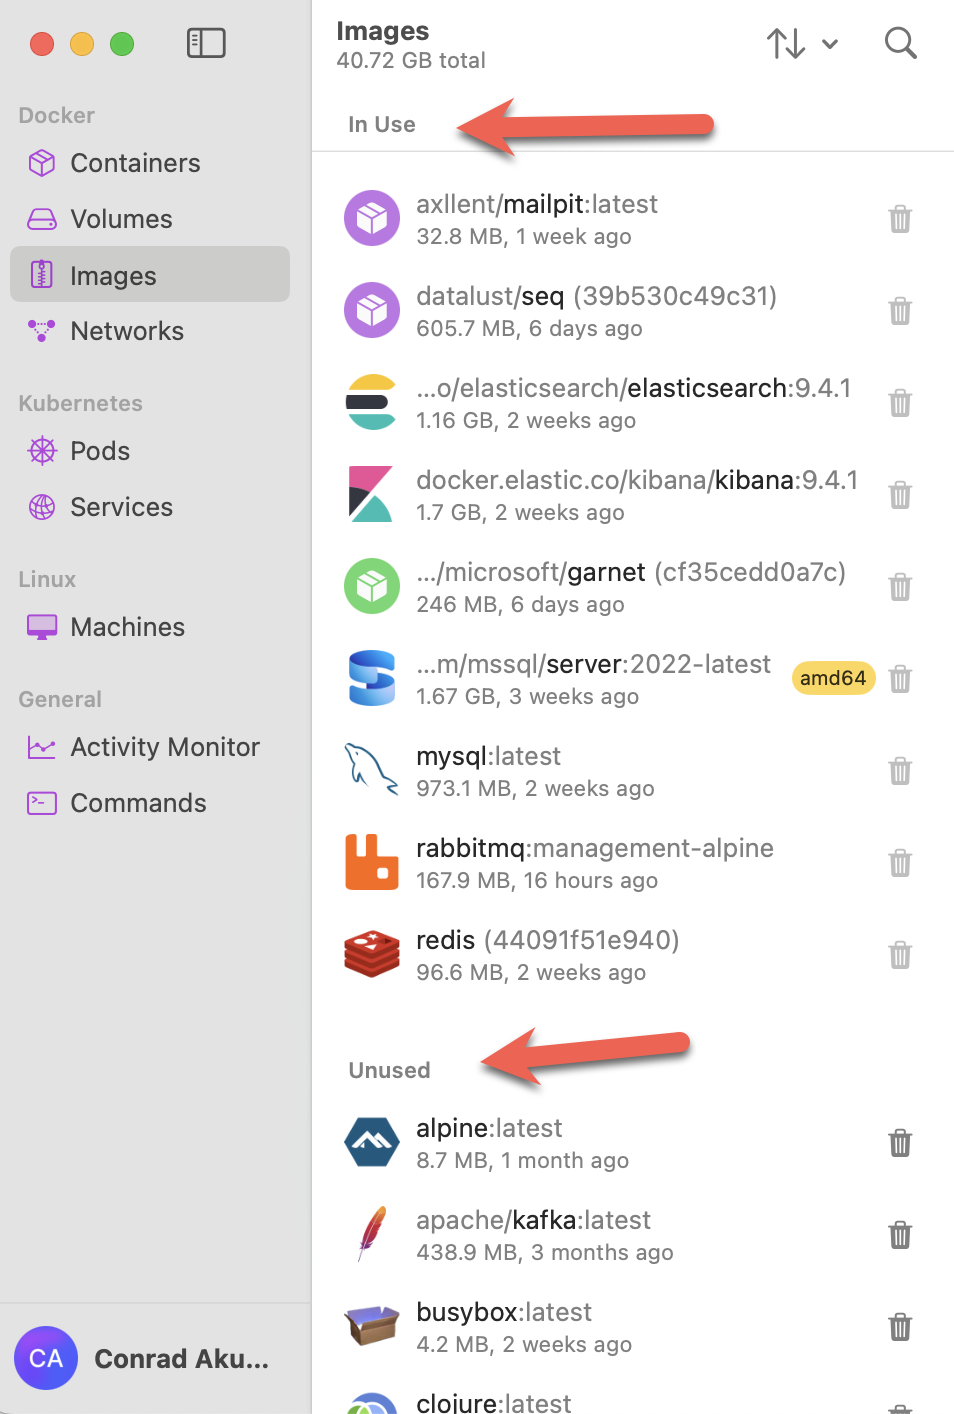Viewport: 954px width, 1414px height.
Task: Select datalust/seq (39b530c49c31) image name
Action: pos(597,296)
